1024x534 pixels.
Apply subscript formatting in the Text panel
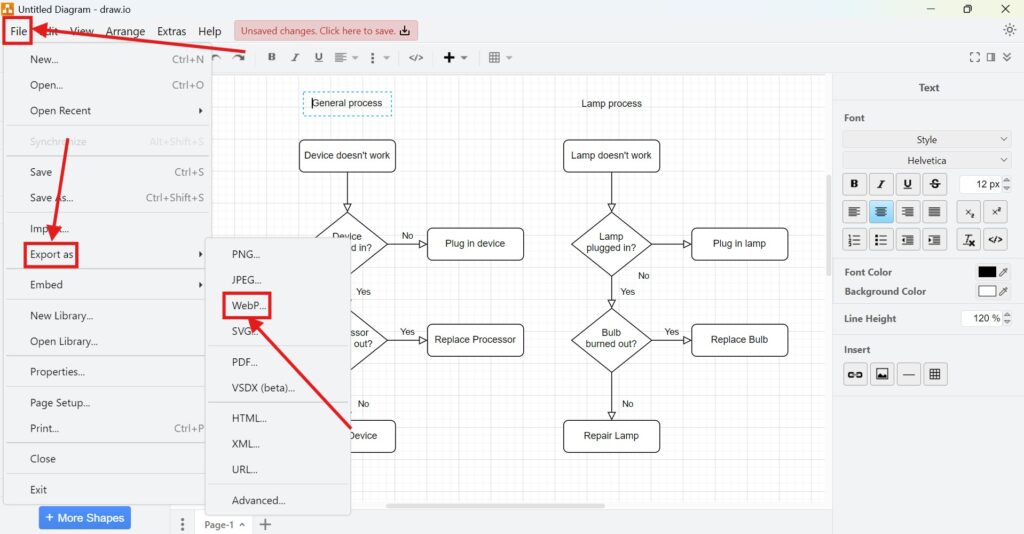click(968, 212)
